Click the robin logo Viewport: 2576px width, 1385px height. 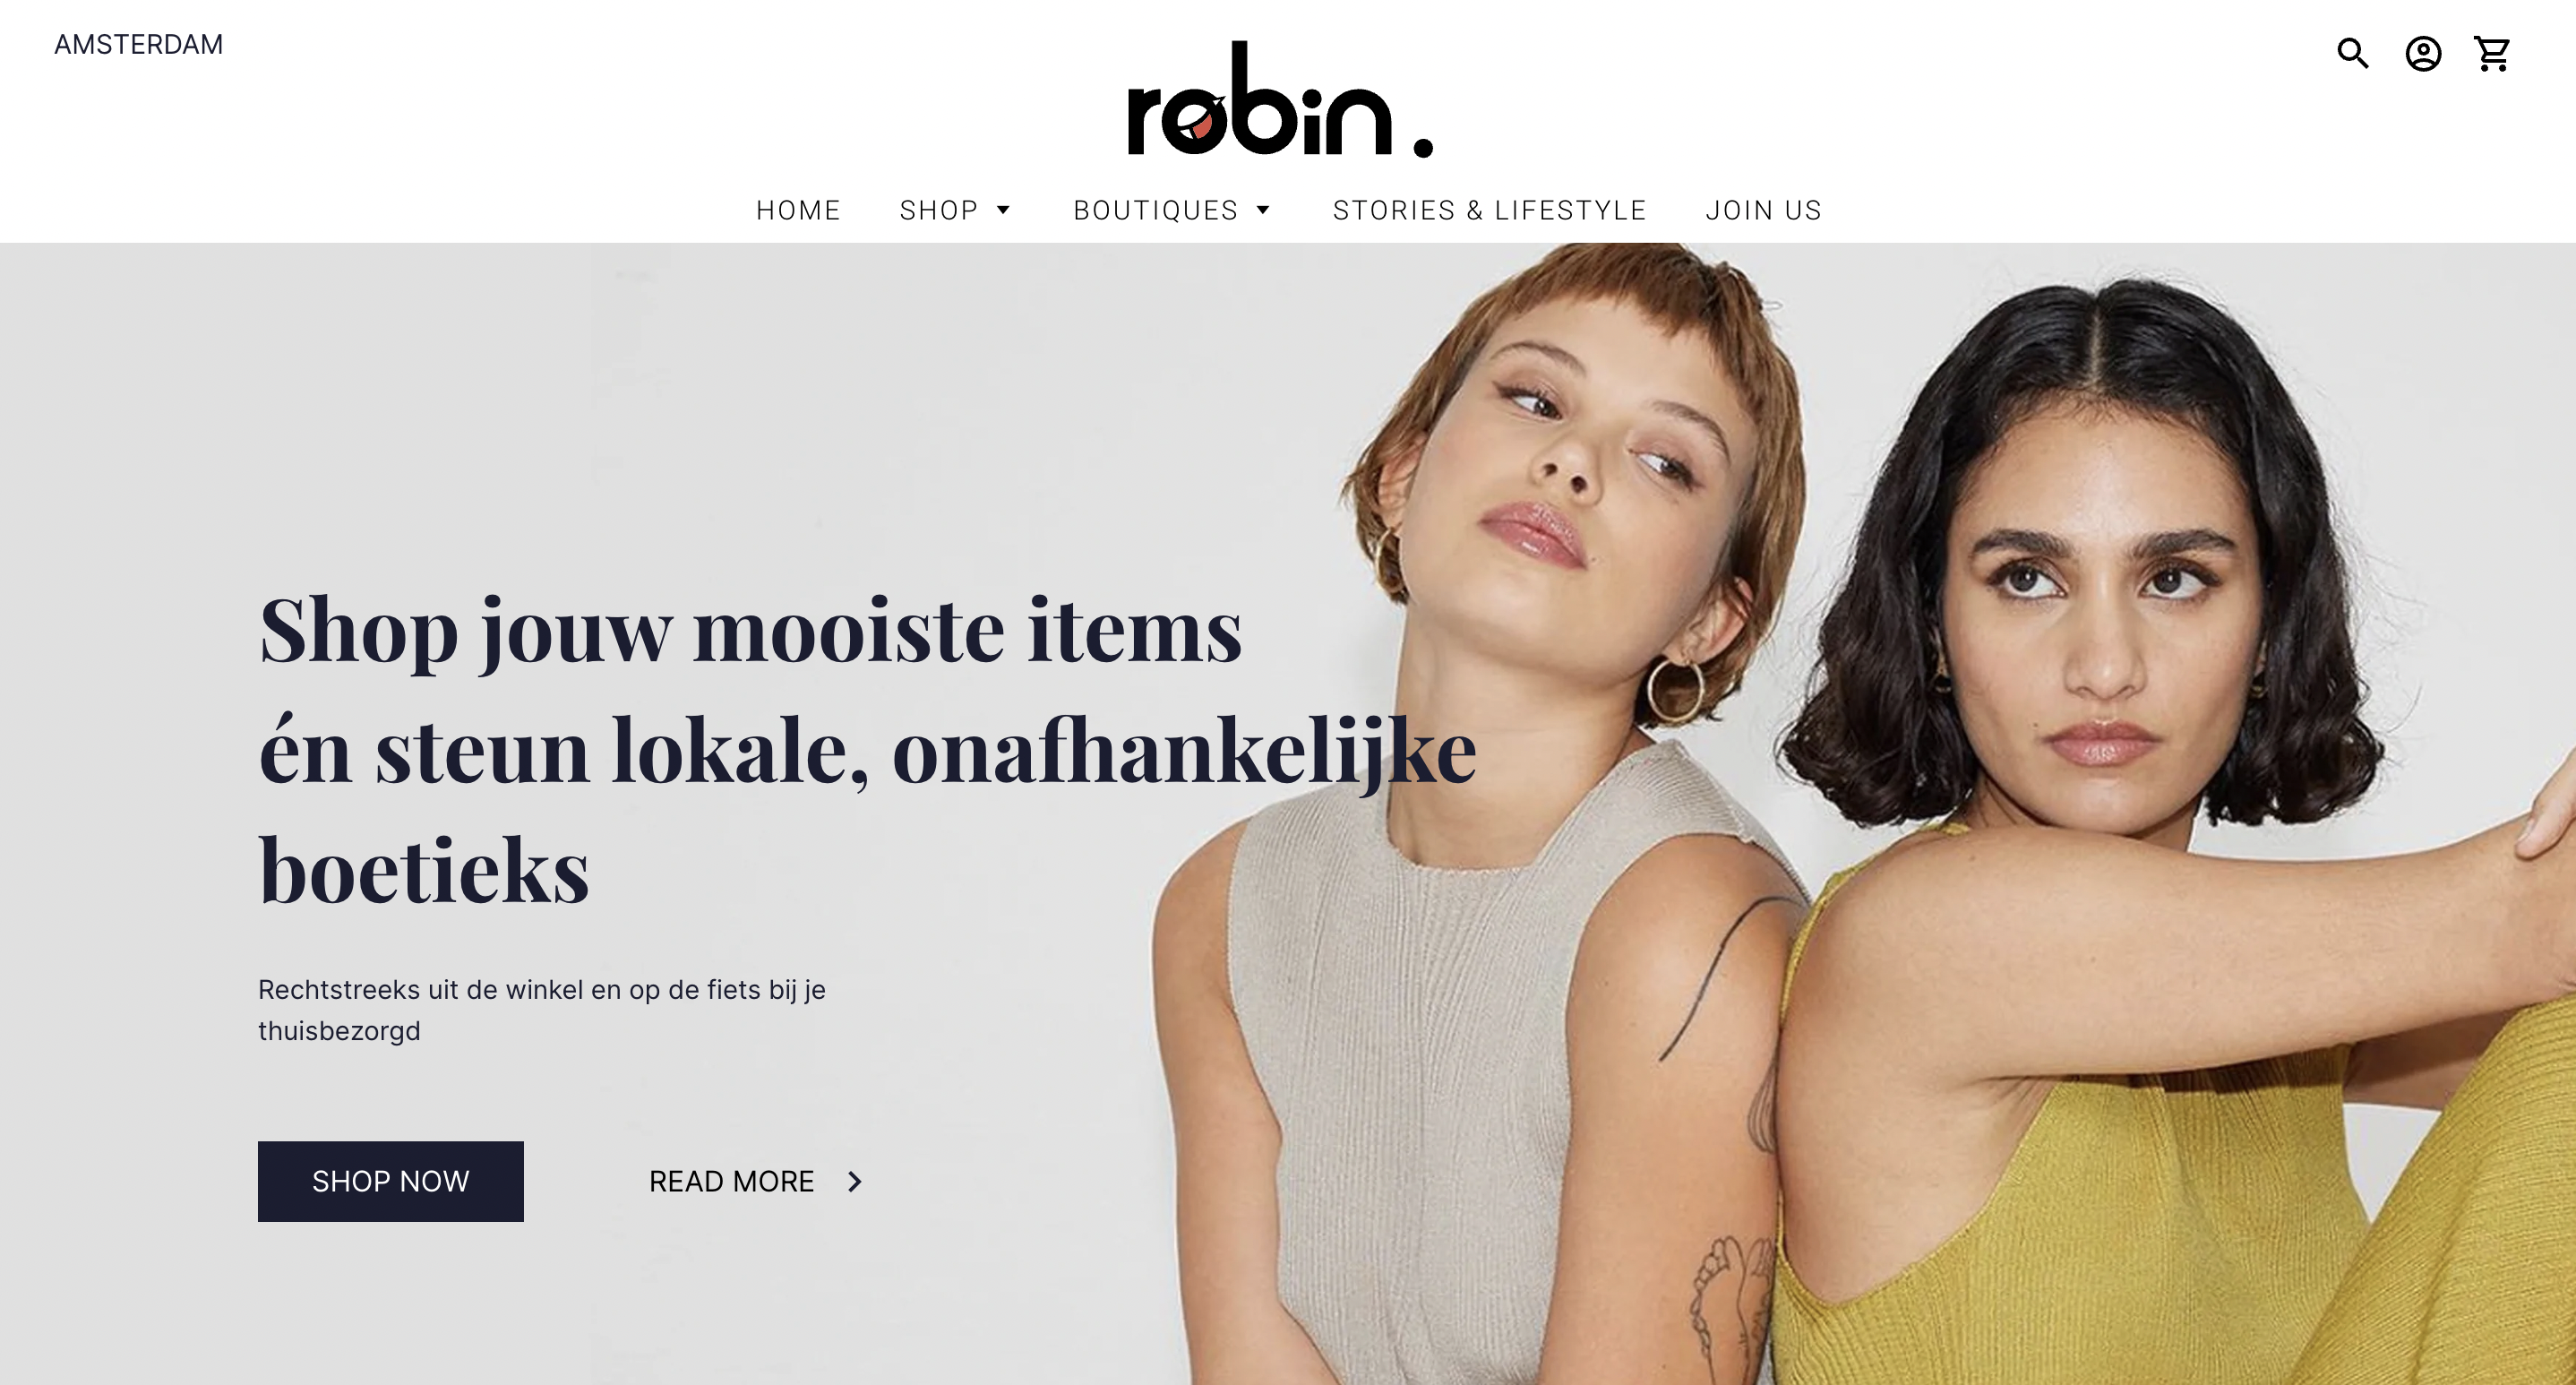pos(1280,99)
